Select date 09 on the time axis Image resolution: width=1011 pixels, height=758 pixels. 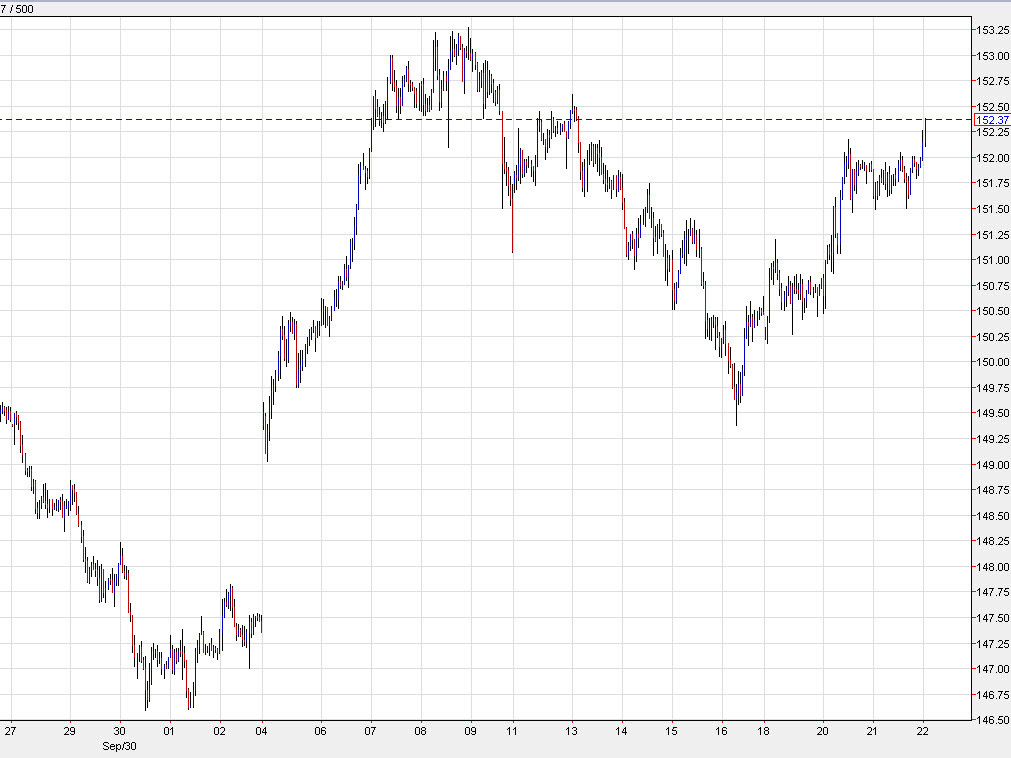tap(469, 731)
